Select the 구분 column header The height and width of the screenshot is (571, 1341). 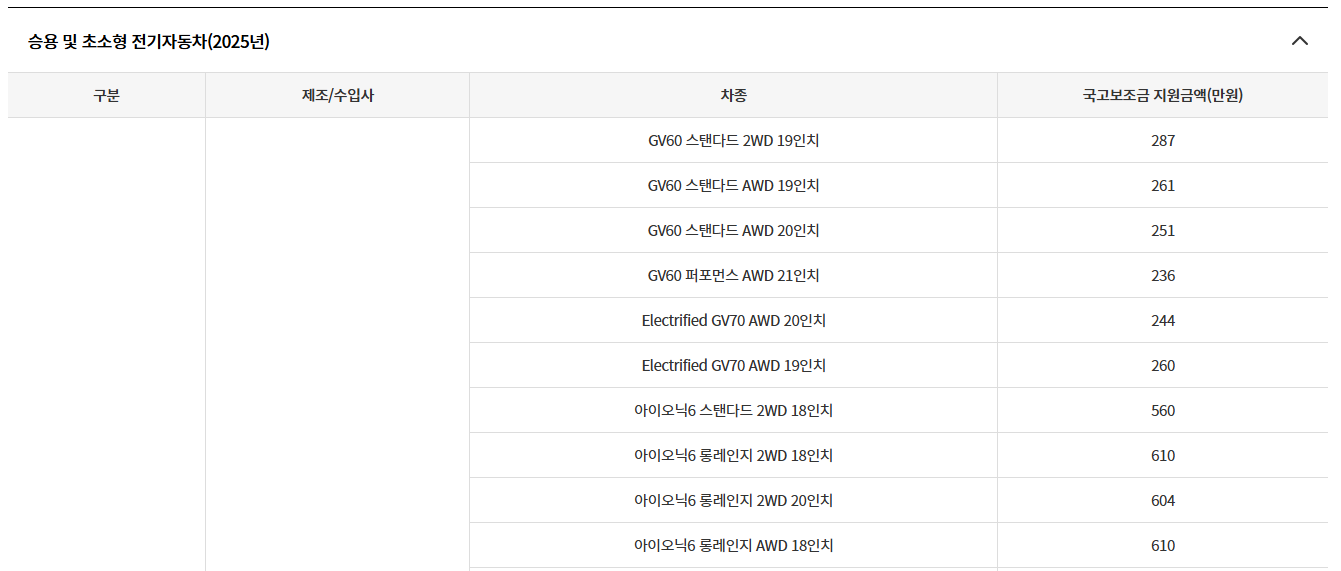107,96
